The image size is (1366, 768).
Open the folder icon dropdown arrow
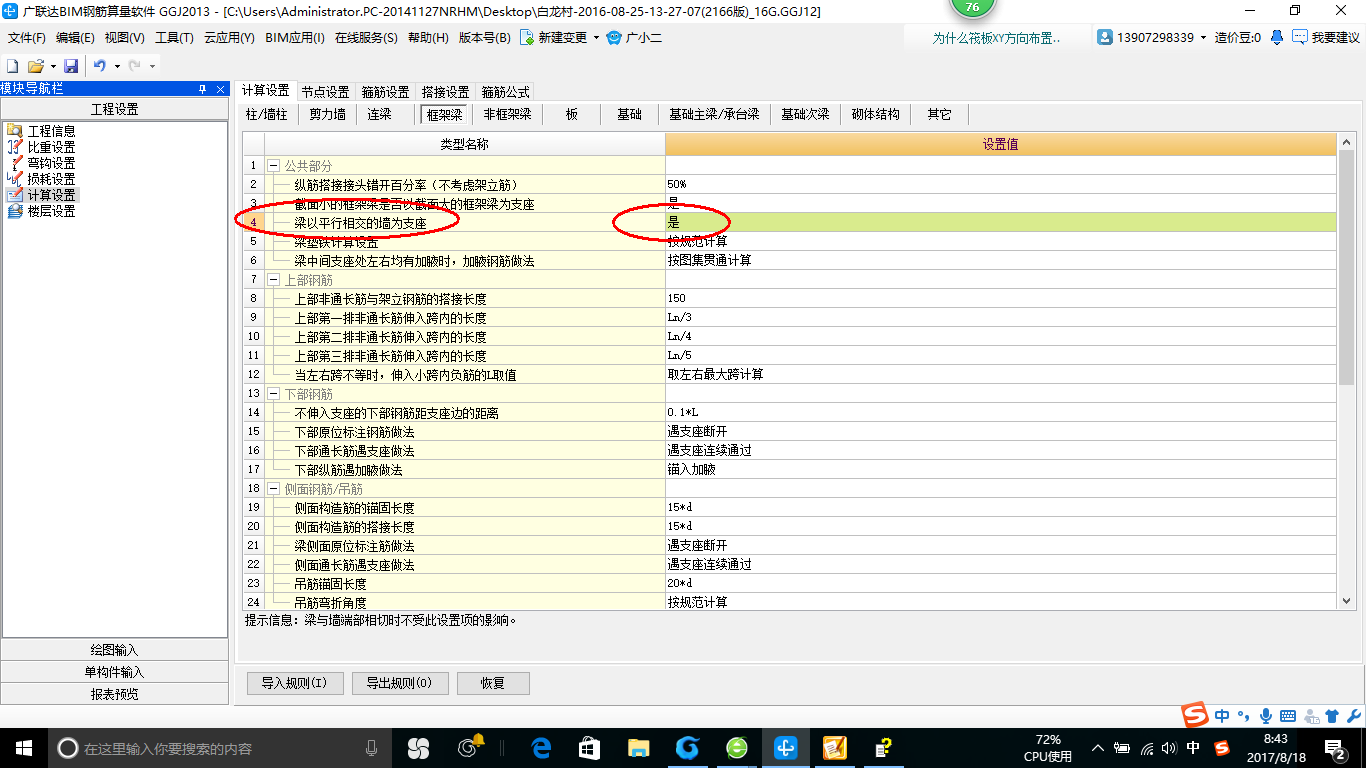click(53, 66)
